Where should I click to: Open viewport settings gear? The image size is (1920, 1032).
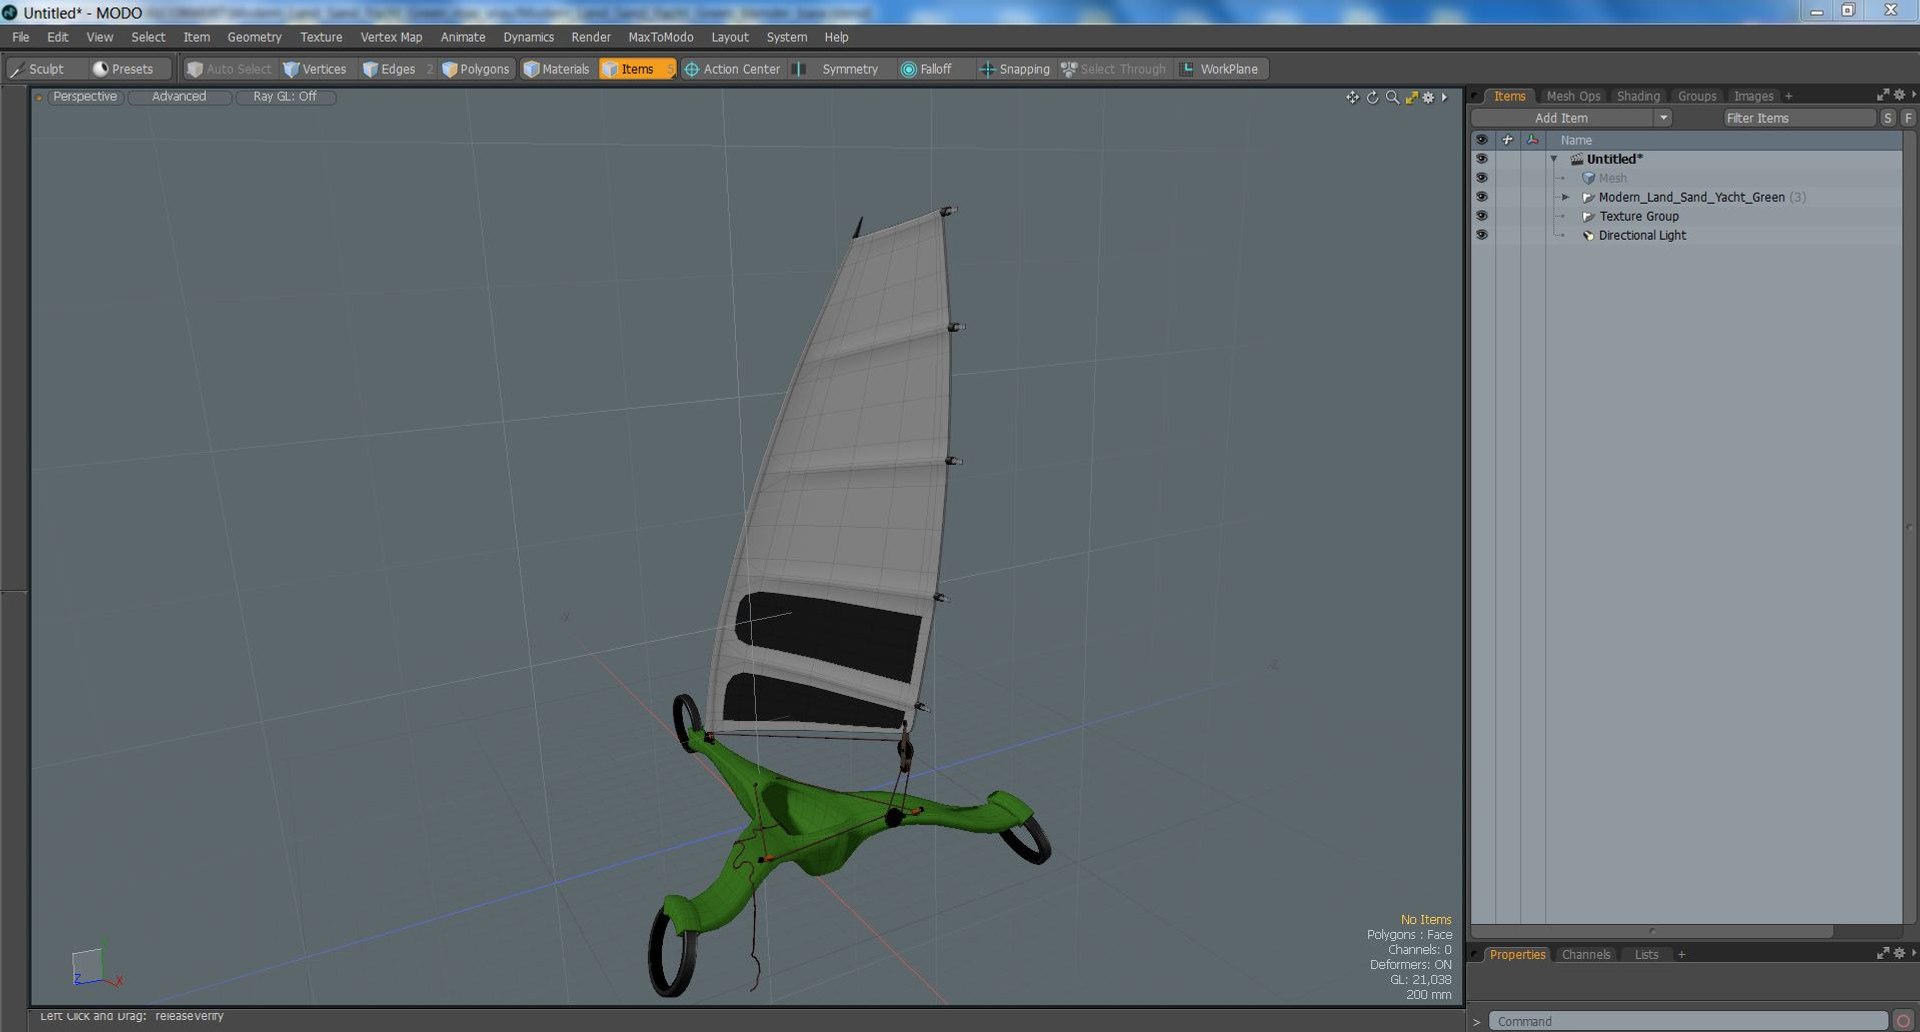[1429, 97]
